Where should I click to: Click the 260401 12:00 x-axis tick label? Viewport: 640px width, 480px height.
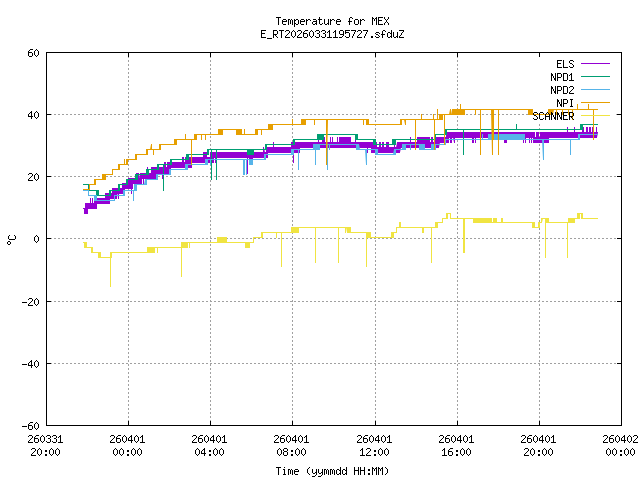click(x=373, y=445)
